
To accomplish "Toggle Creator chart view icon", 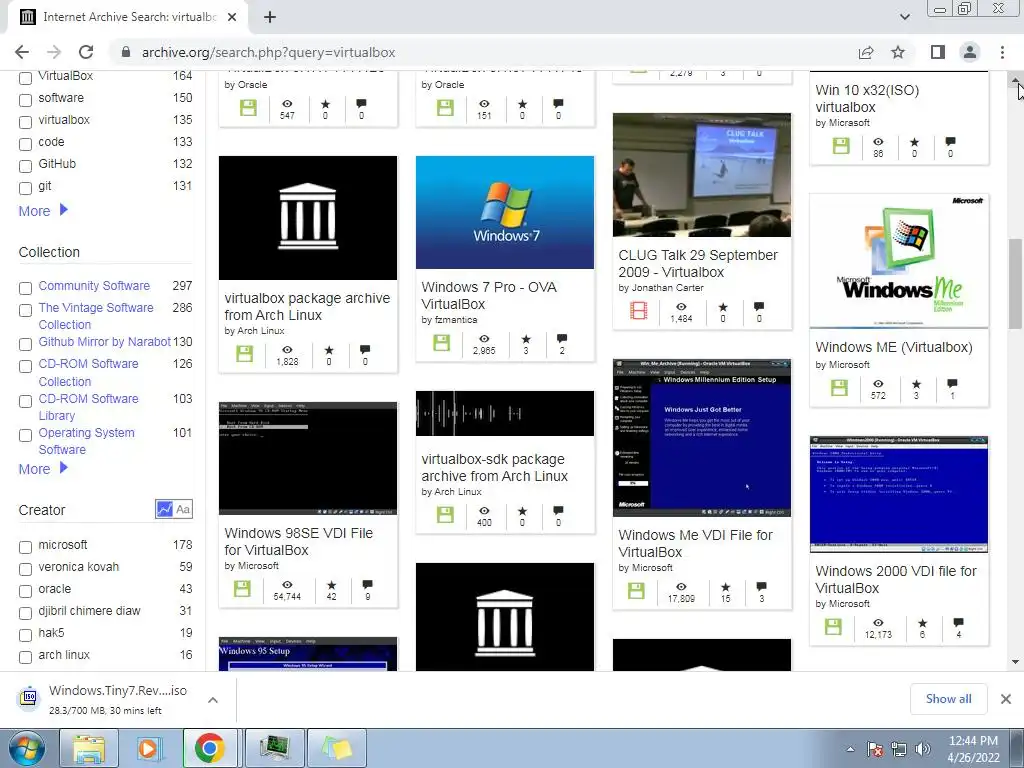I will pos(165,509).
